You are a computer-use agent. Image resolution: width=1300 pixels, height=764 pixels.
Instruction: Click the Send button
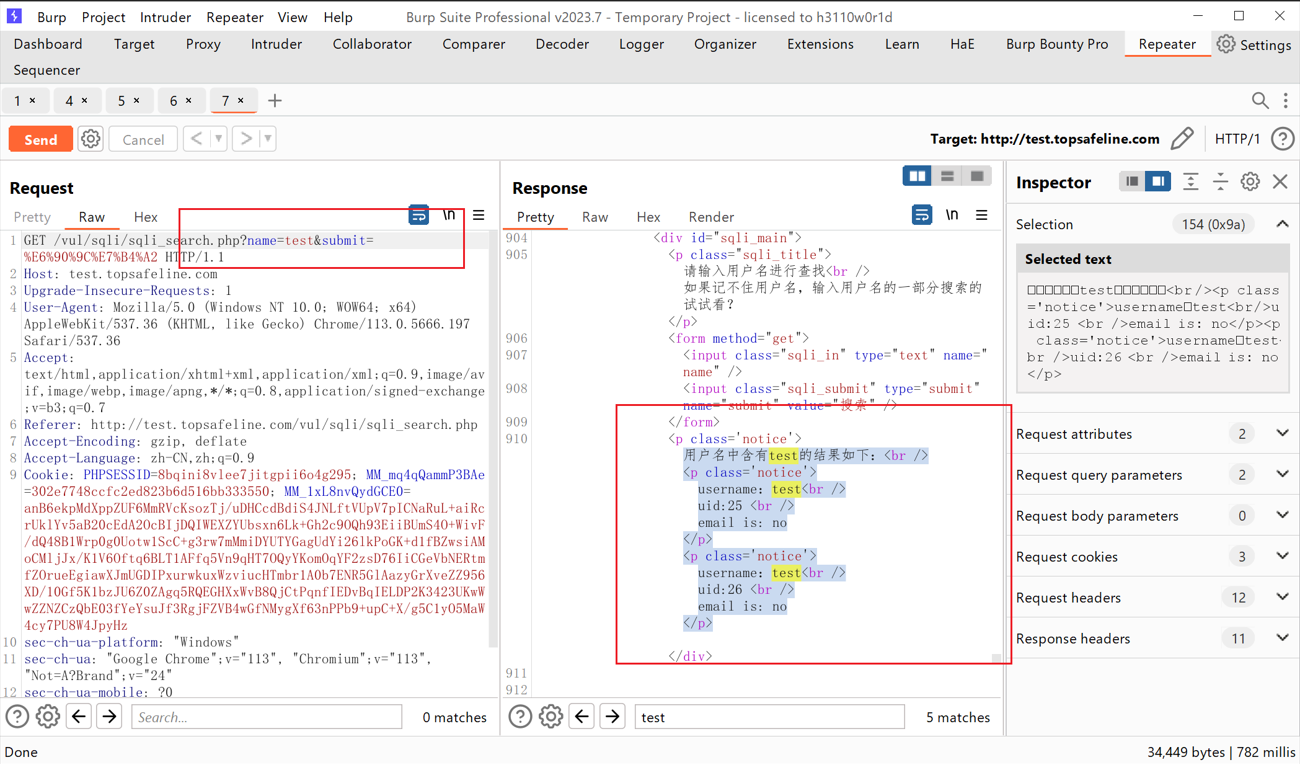40,139
